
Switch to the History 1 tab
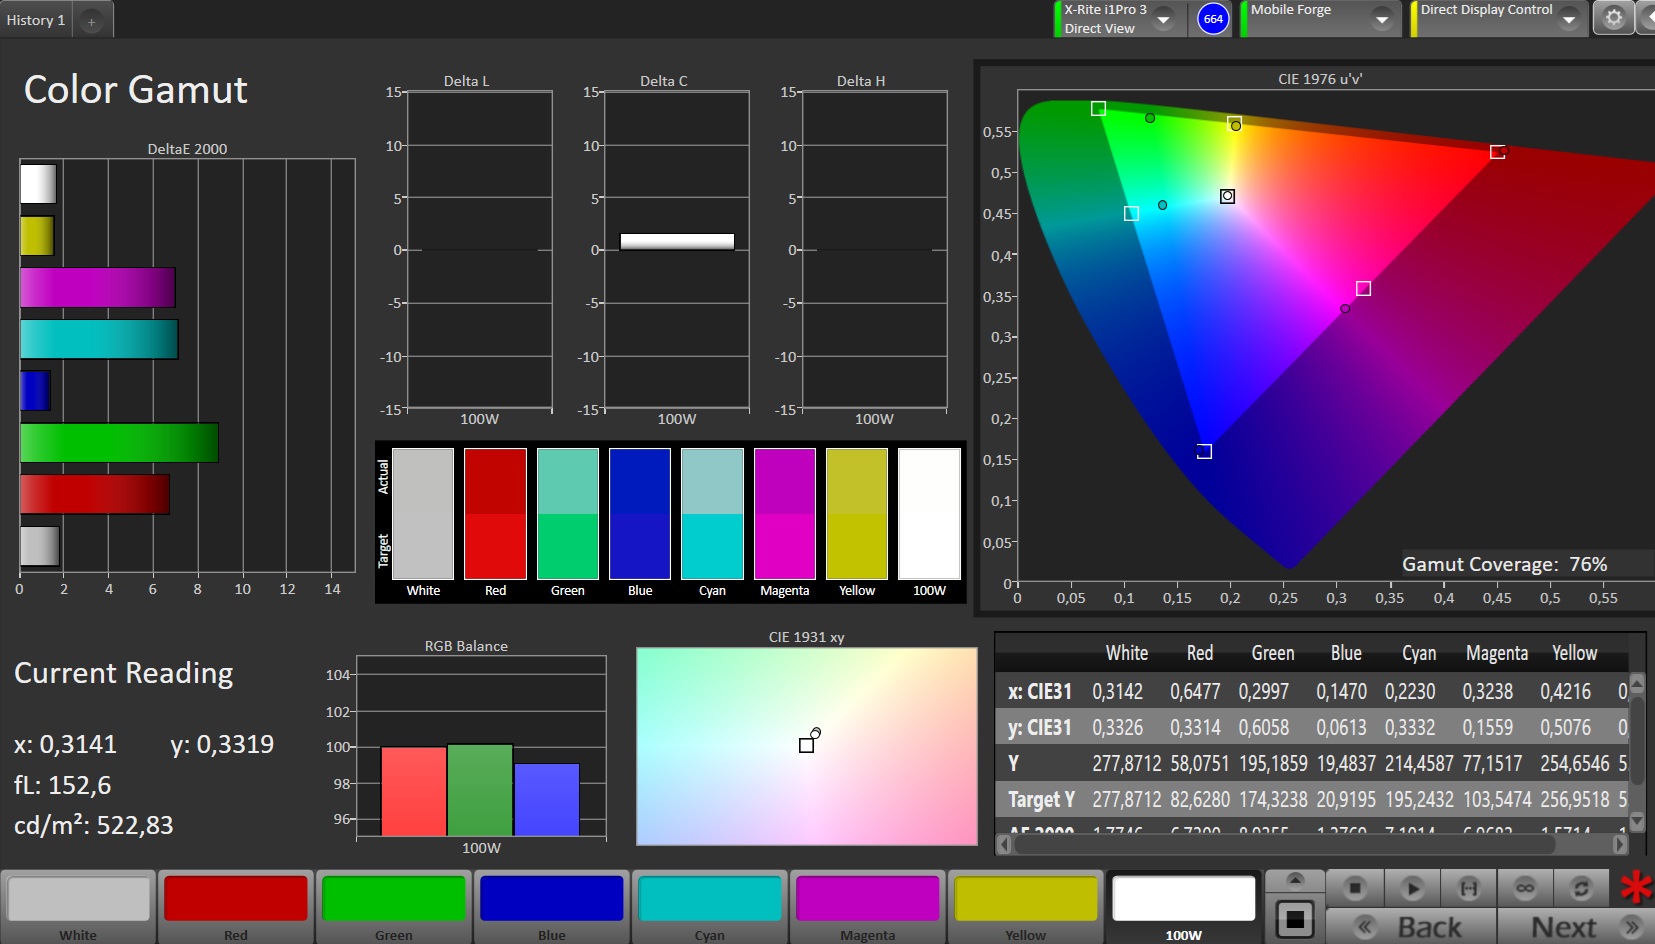pos(36,20)
